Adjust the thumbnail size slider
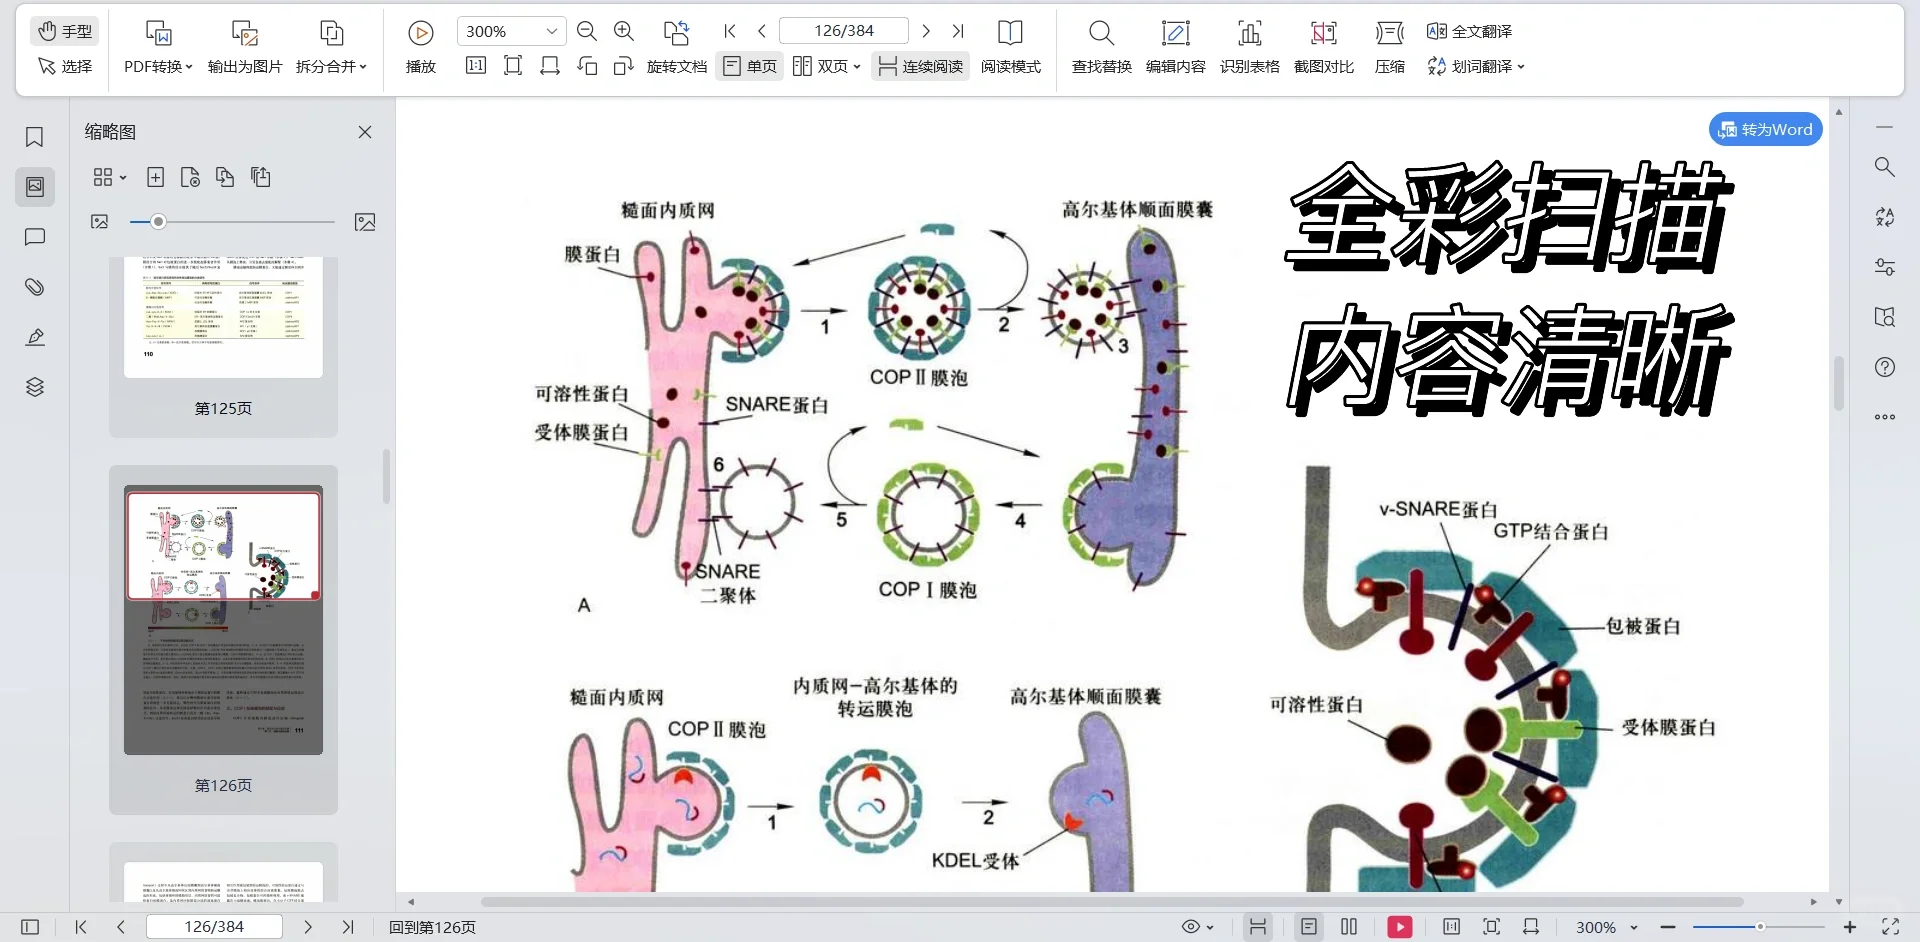Viewport: 1920px width, 942px height. coord(231,222)
